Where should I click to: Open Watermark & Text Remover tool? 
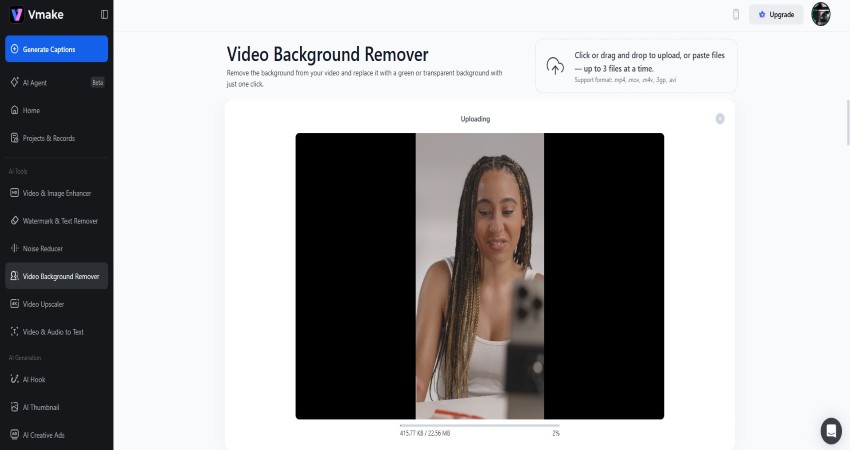[x=60, y=220]
